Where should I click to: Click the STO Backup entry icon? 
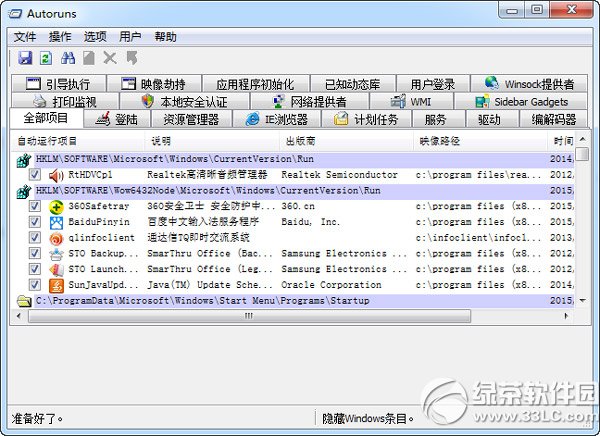coord(56,254)
